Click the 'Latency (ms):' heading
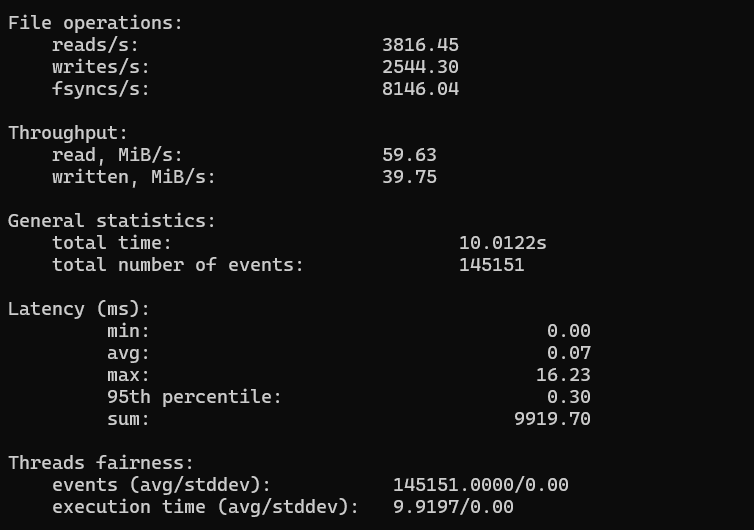Screen dimensions: 754x530 click(x=79, y=309)
